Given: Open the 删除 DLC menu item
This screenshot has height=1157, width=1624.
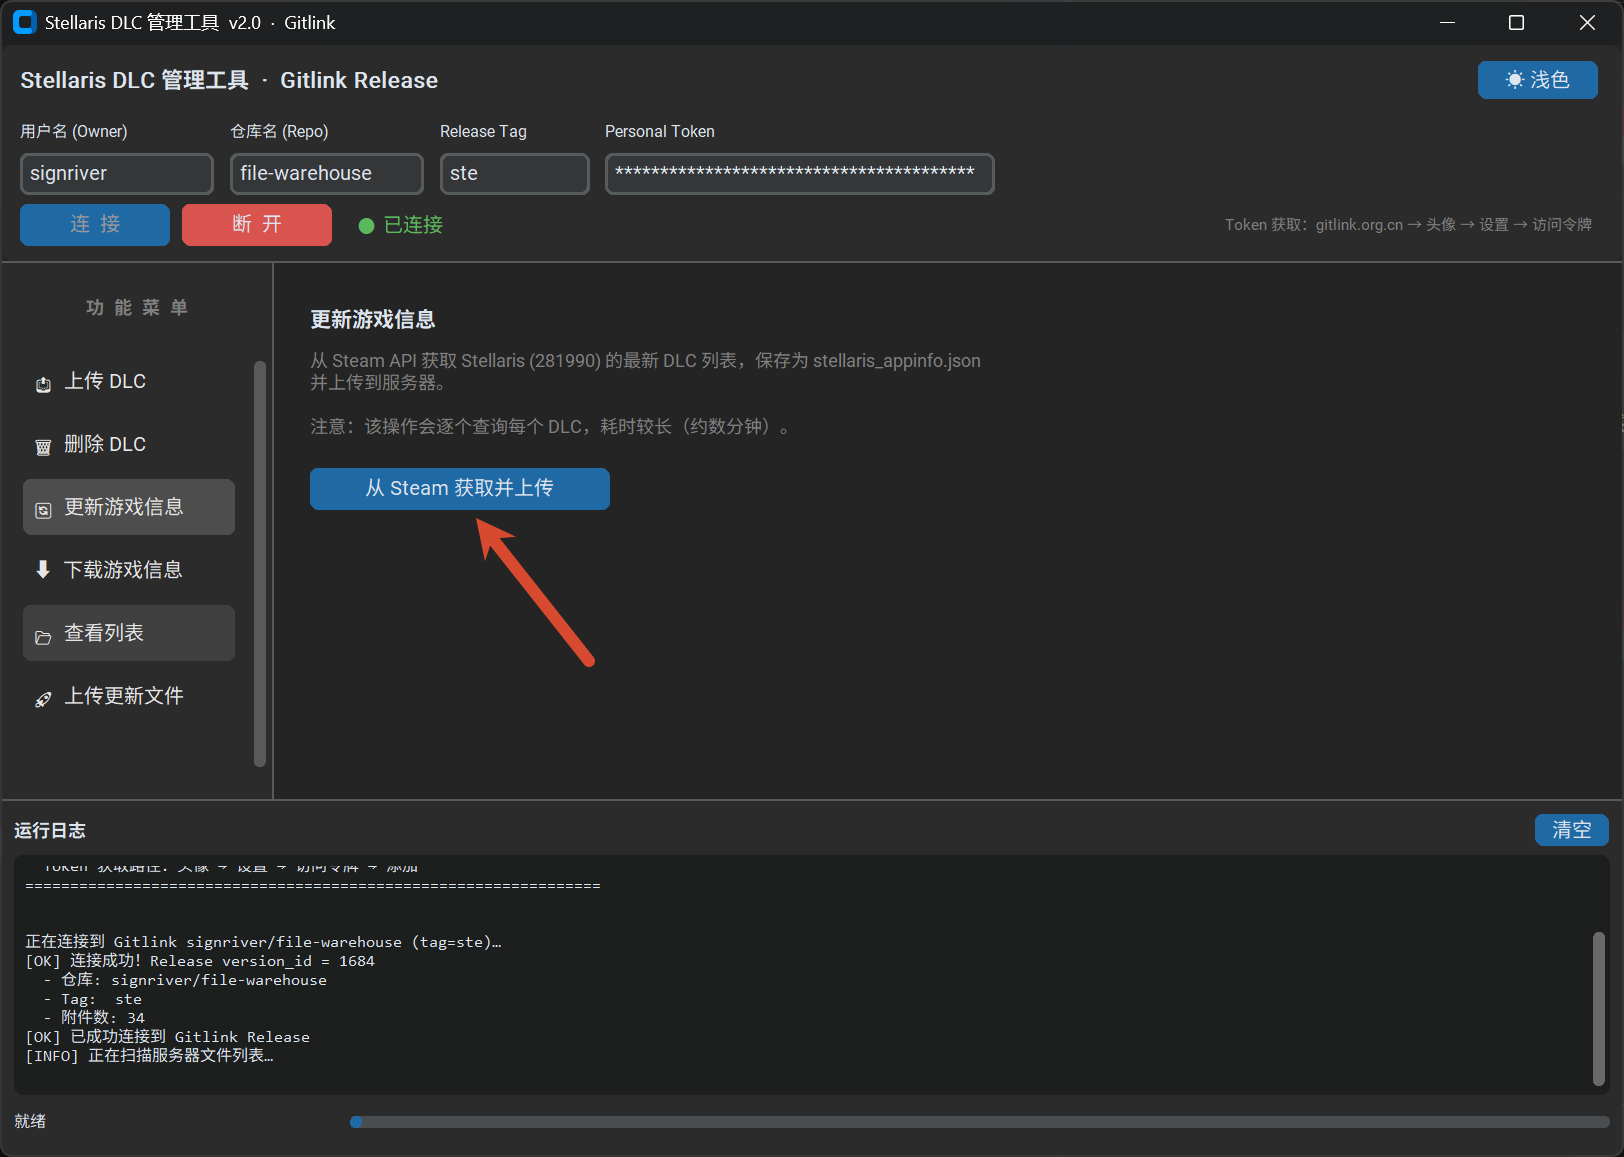Looking at the screenshot, I should 129,444.
